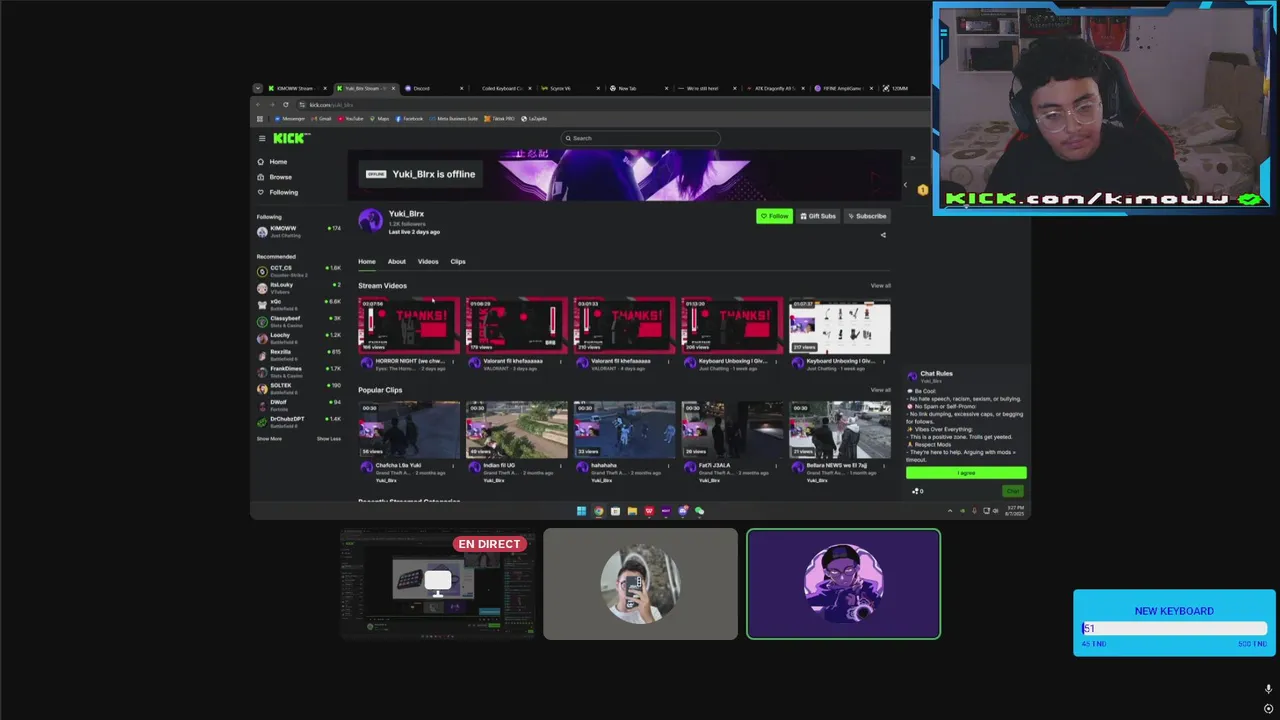
Task: Switch to the KIMOWW Stream browser tab
Action: point(296,88)
